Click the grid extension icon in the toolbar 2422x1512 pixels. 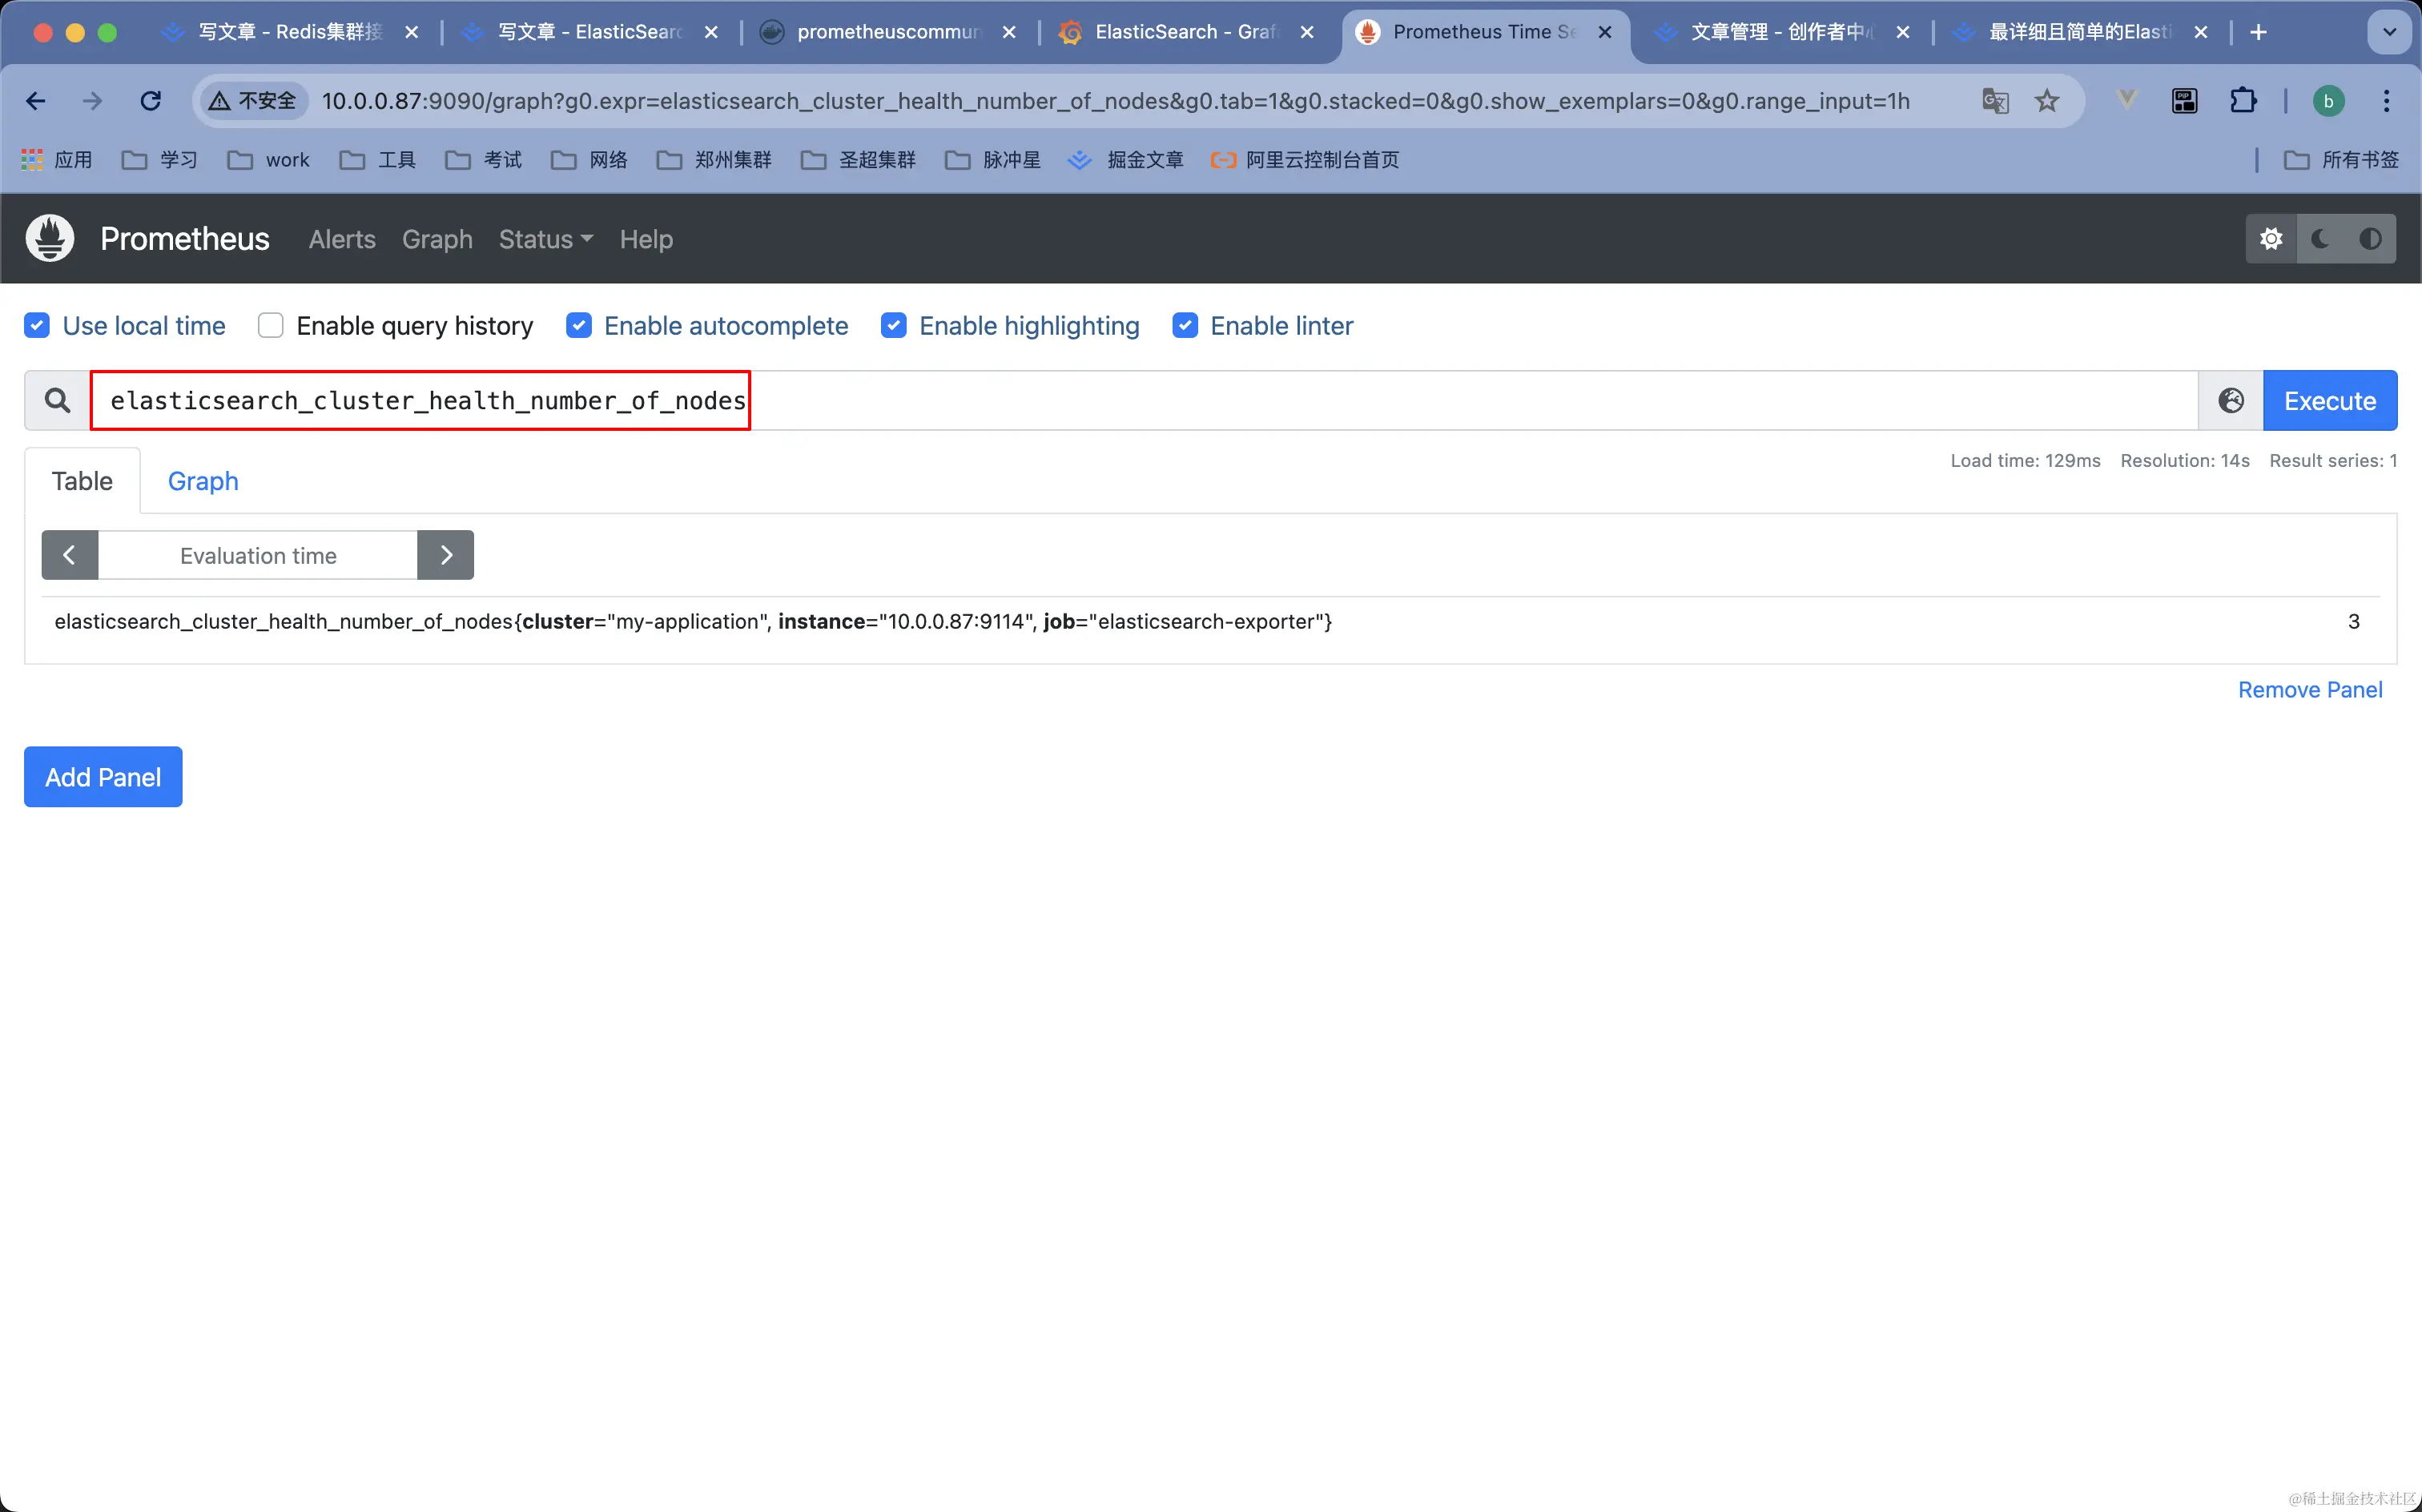pos(2185,101)
